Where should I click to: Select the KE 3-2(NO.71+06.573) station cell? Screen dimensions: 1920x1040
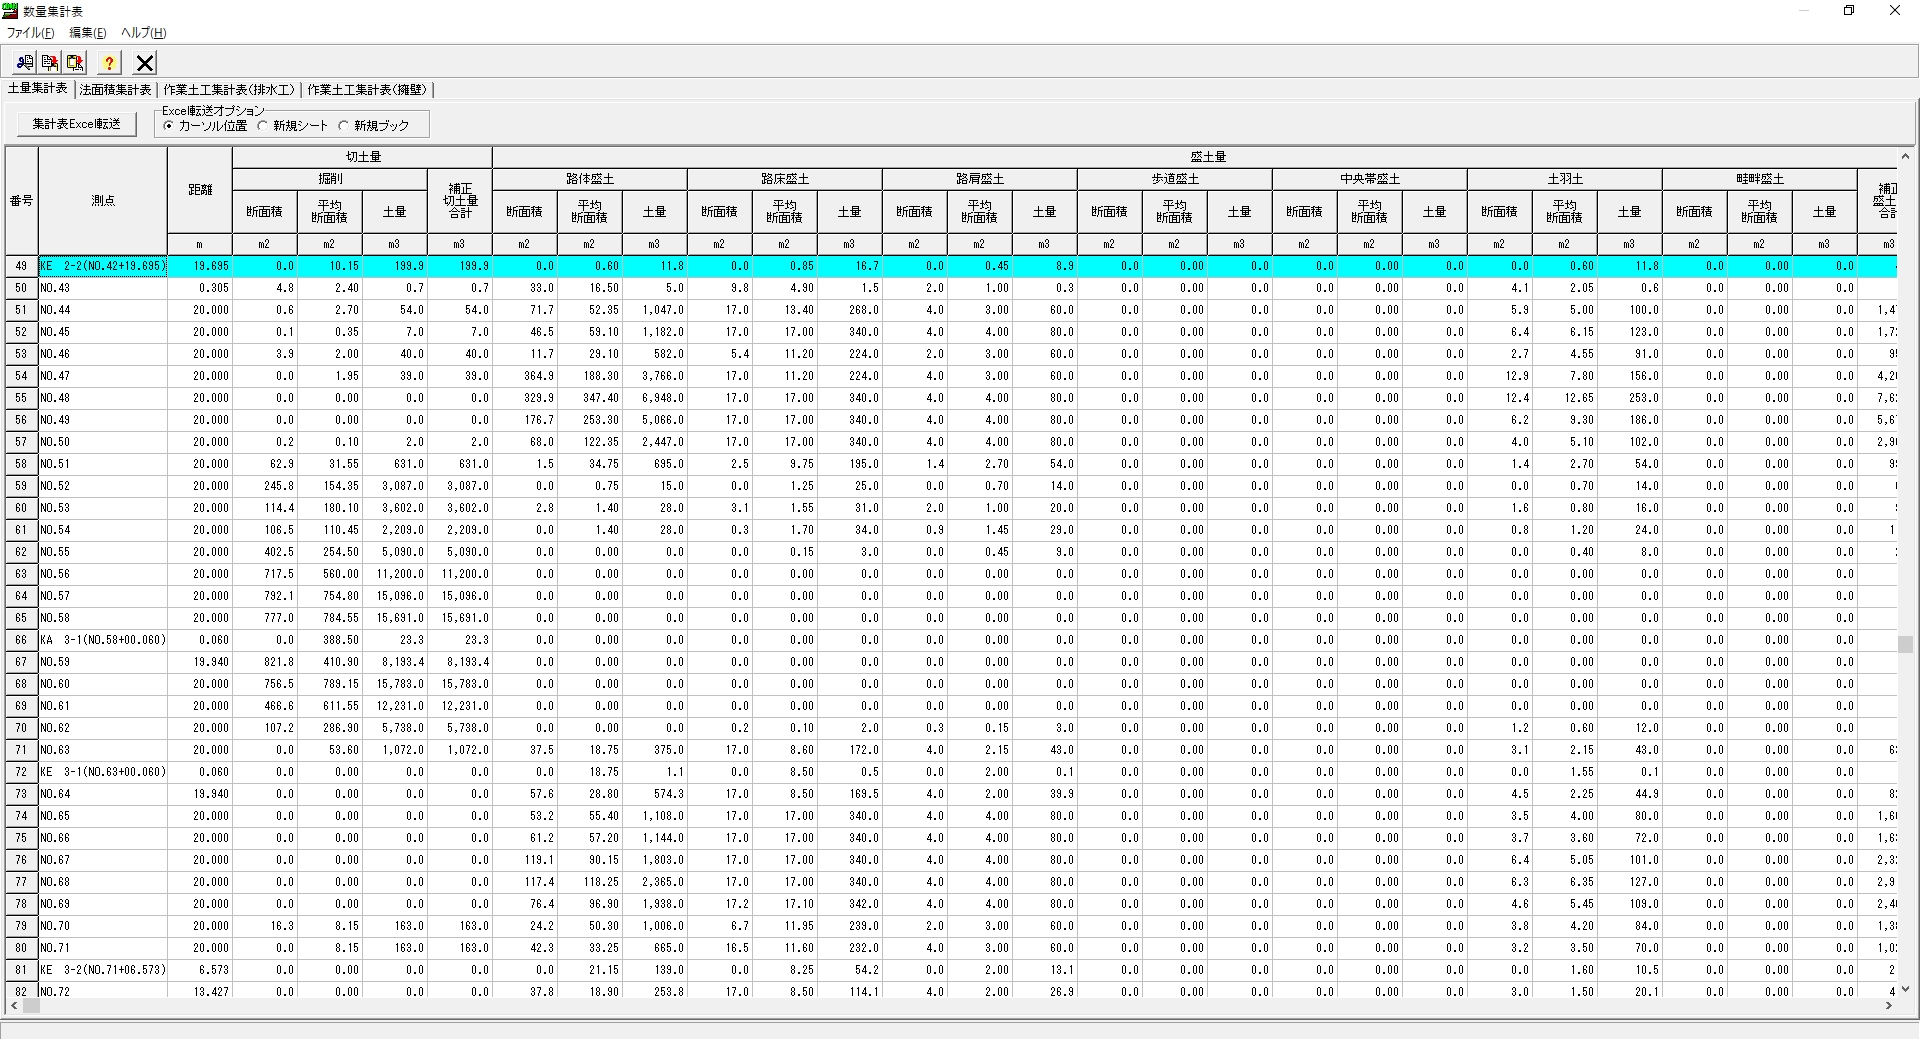pyautogui.click(x=103, y=970)
